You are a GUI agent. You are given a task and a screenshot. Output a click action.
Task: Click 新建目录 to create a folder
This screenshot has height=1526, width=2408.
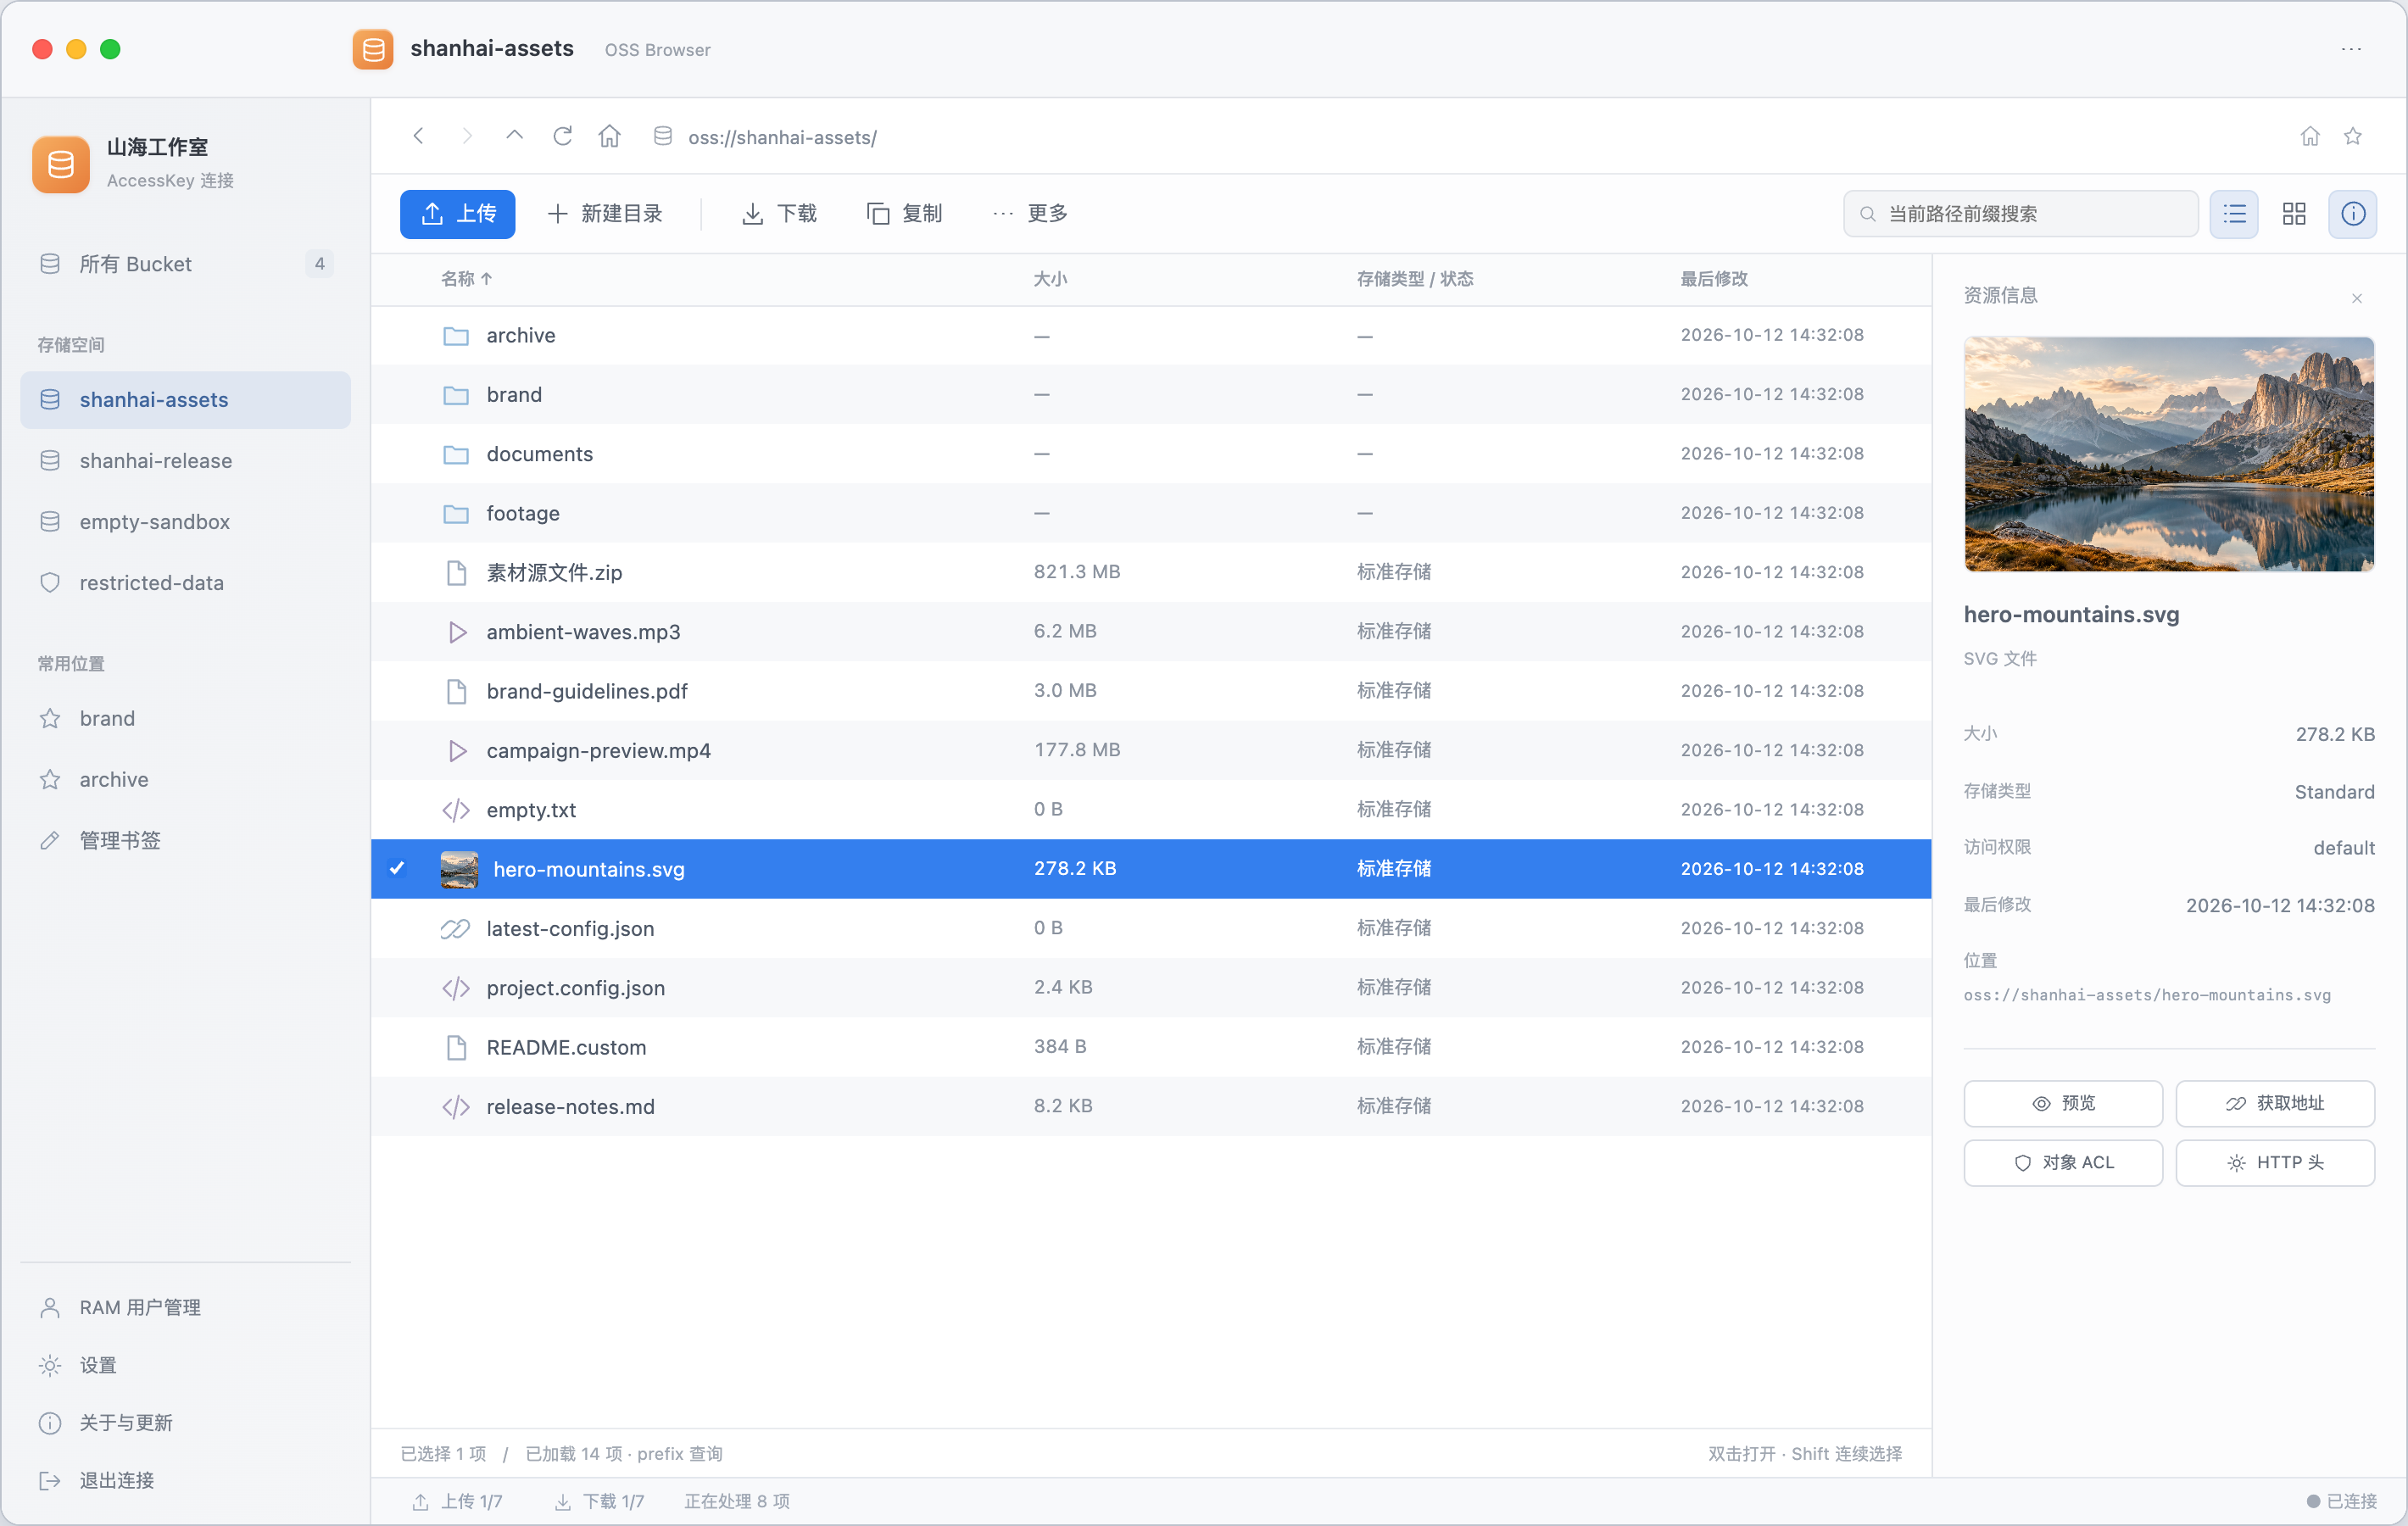(605, 214)
